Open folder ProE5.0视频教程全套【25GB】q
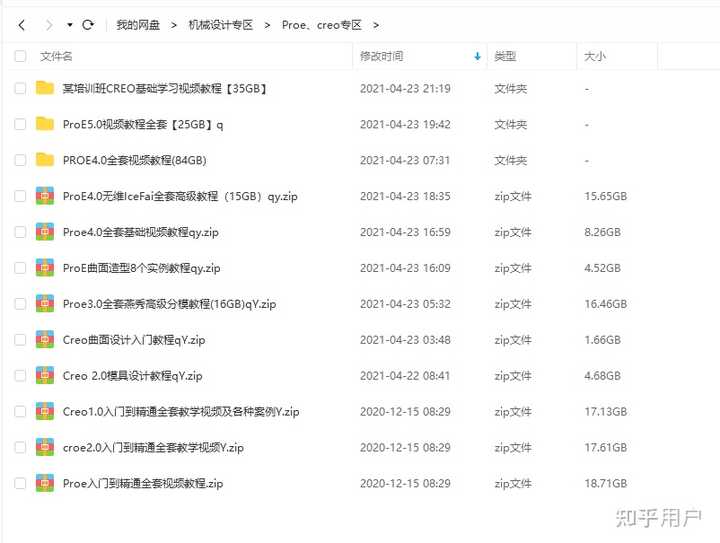 click(143, 124)
